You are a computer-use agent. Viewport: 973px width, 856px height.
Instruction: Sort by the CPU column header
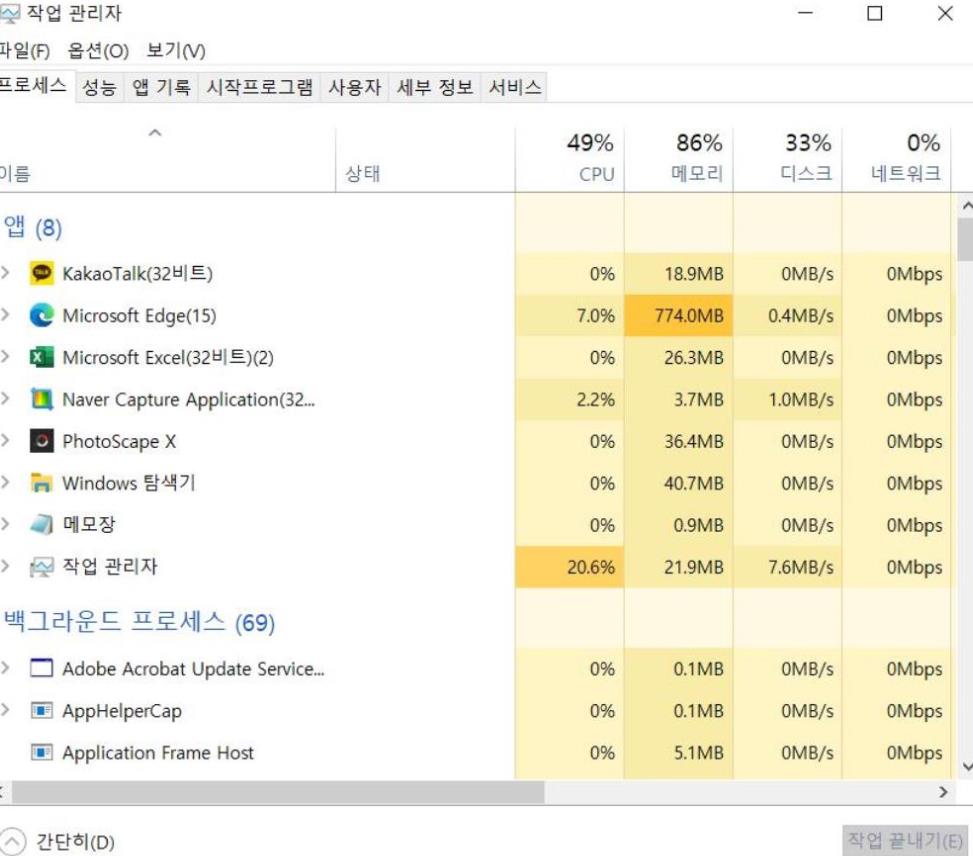click(570, 159)
